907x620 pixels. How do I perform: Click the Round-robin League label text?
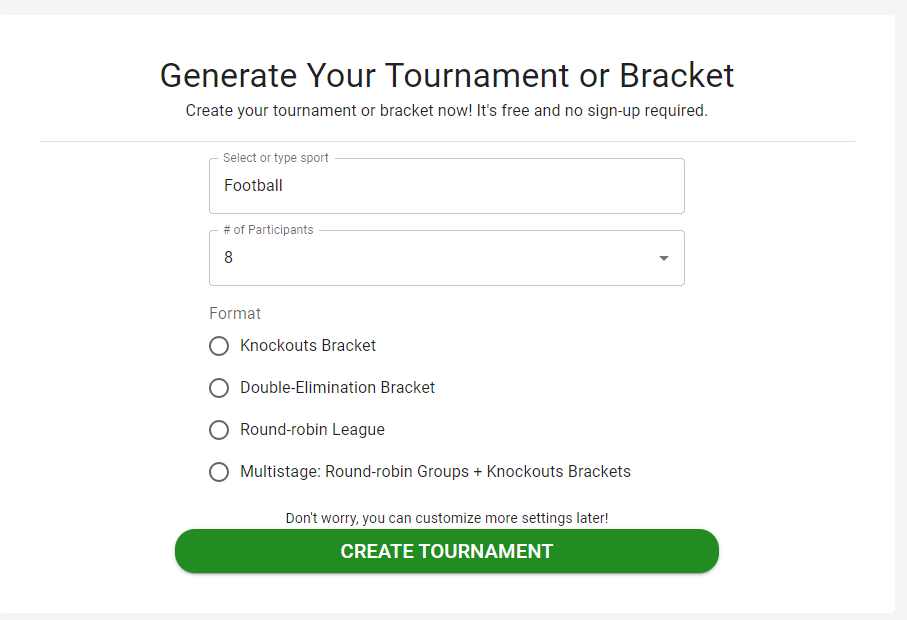coord(312,430)
